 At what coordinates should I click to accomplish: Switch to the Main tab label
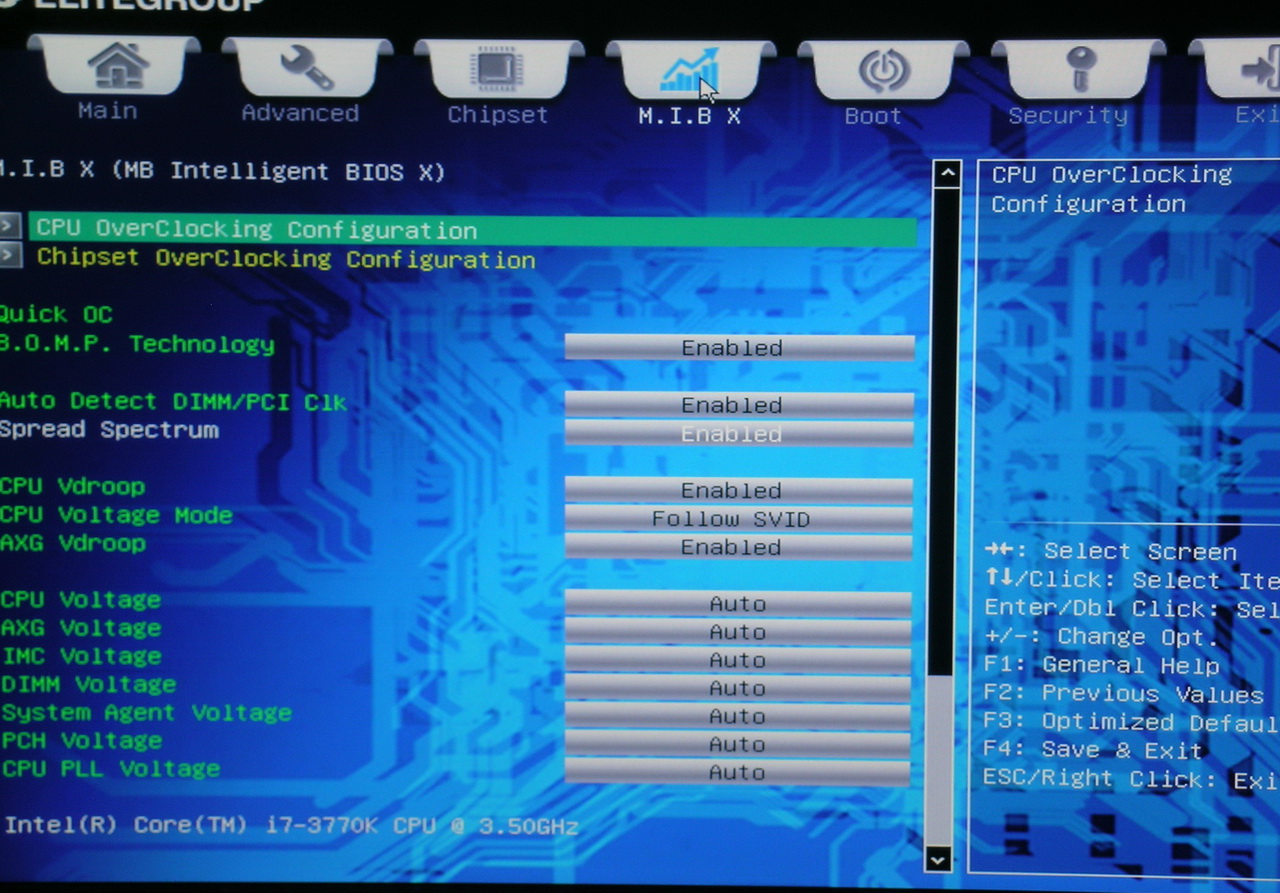click(x=107, y=110)
